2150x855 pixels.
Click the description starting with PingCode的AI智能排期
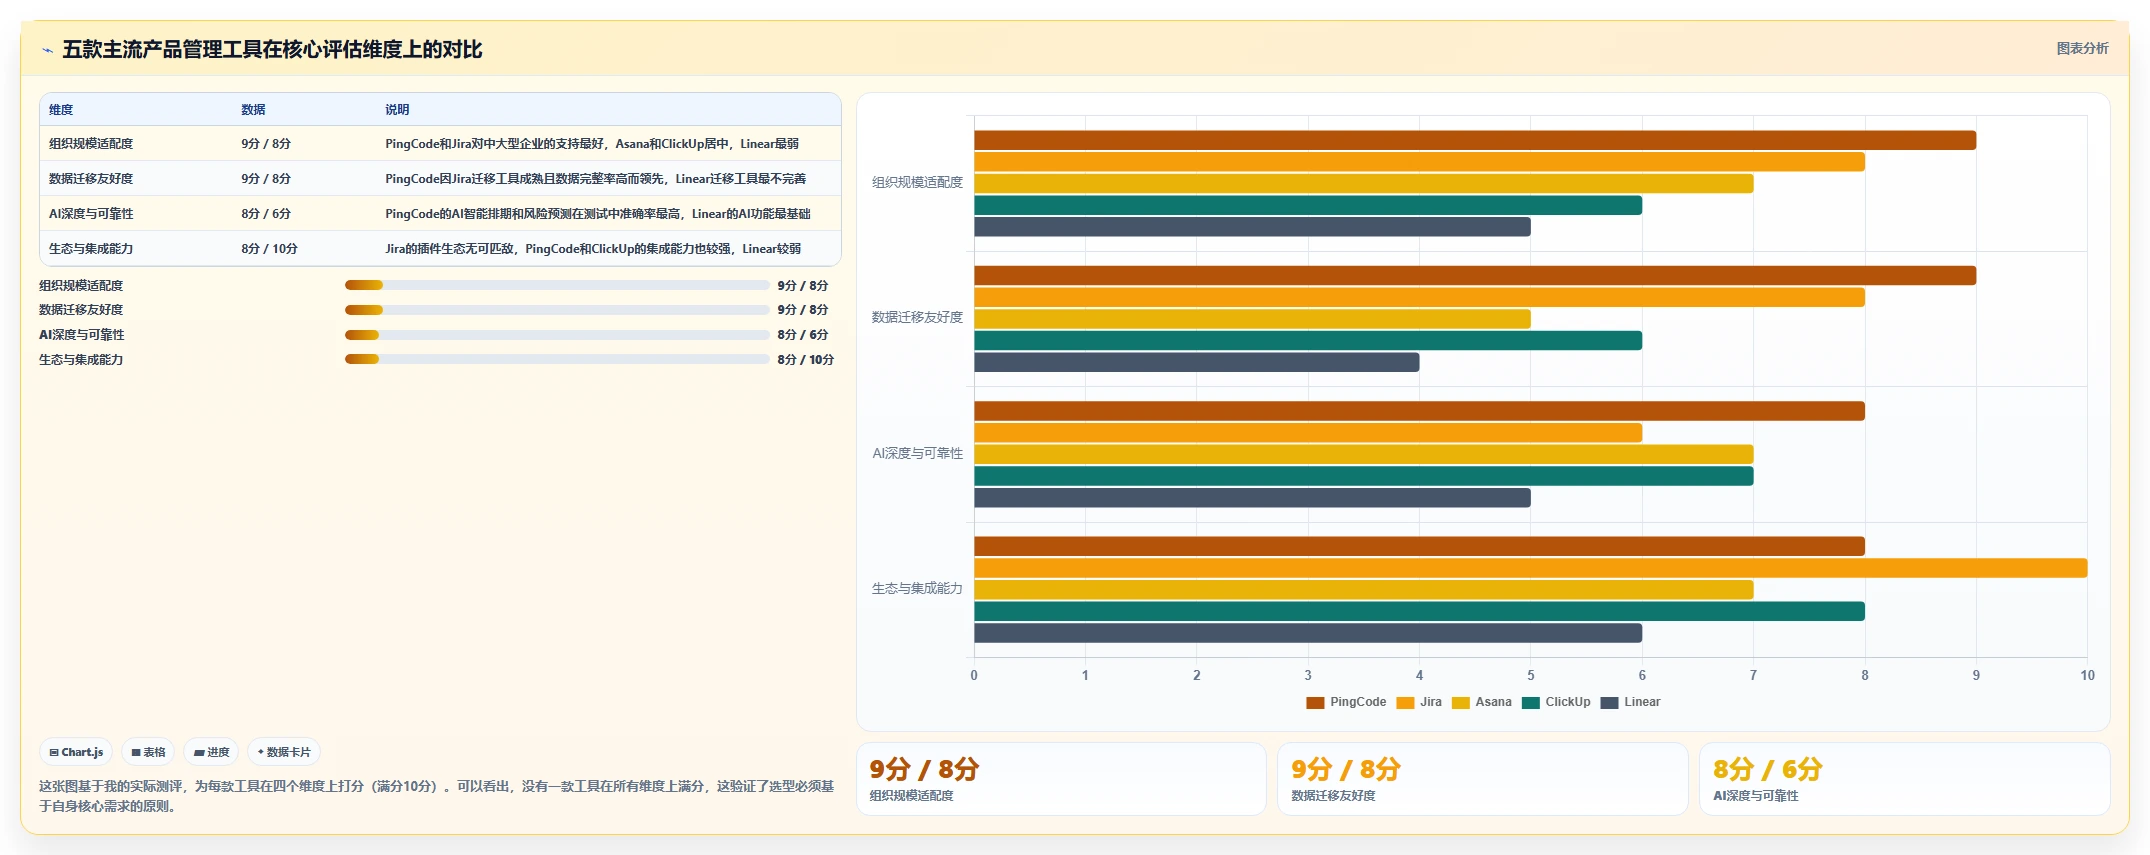pyautogui.click(x=598, y=214)
